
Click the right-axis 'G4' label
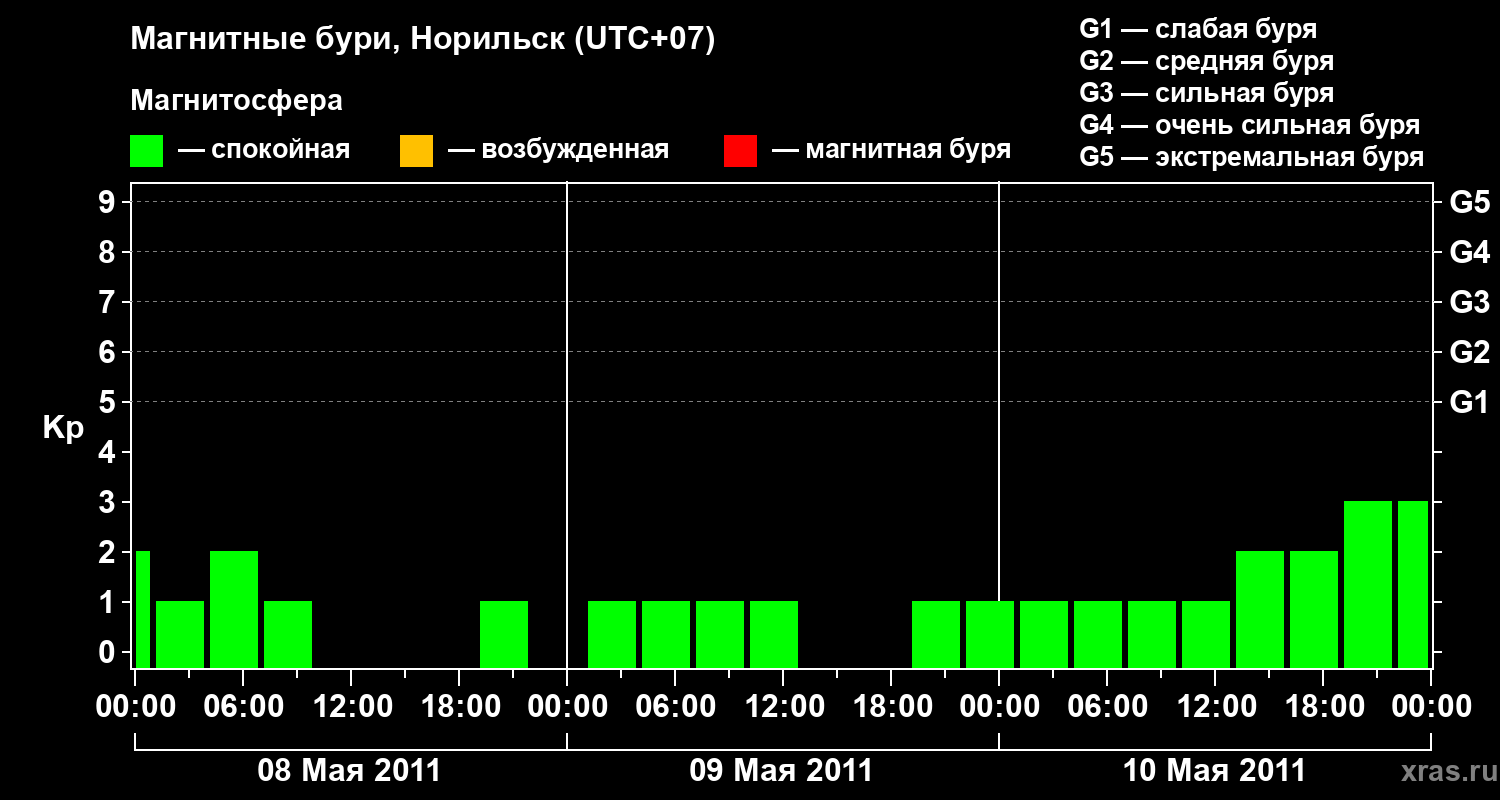tap(1469, 252)
